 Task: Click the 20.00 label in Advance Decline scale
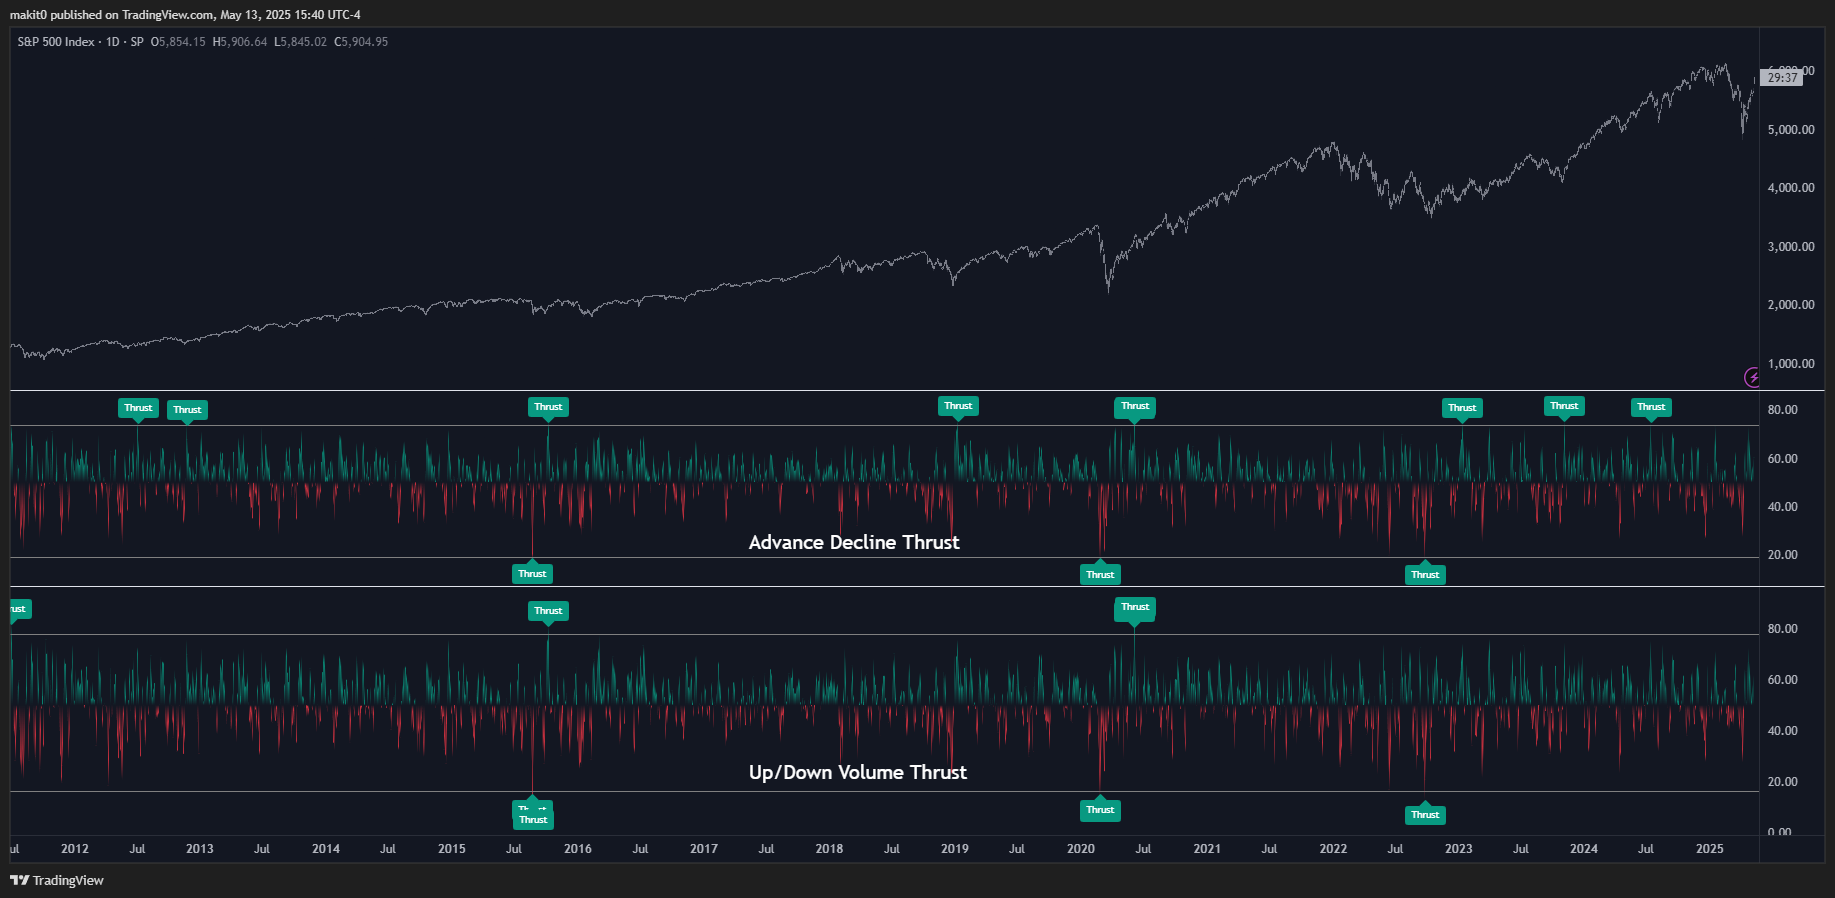[x=1783, y=555]
